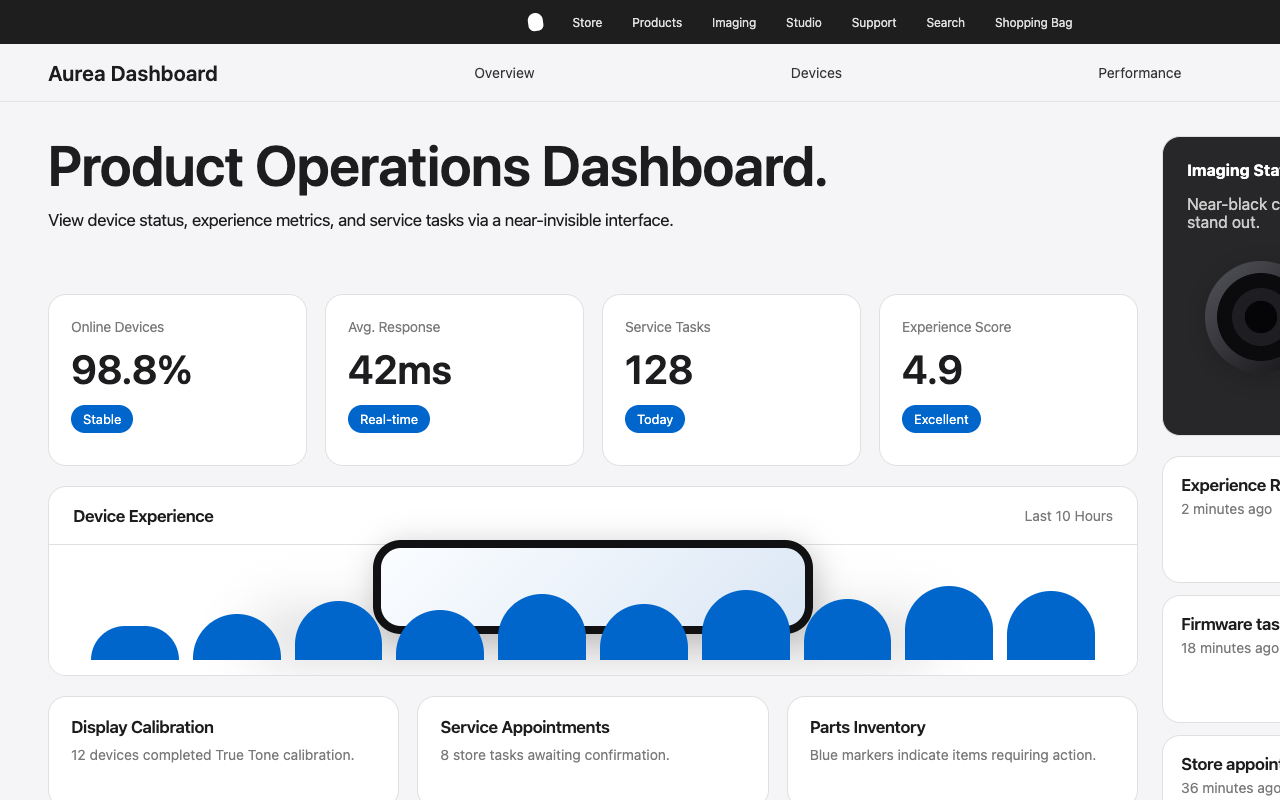Click the Real-time badge under Avg. Response

[x=389, y=419]
